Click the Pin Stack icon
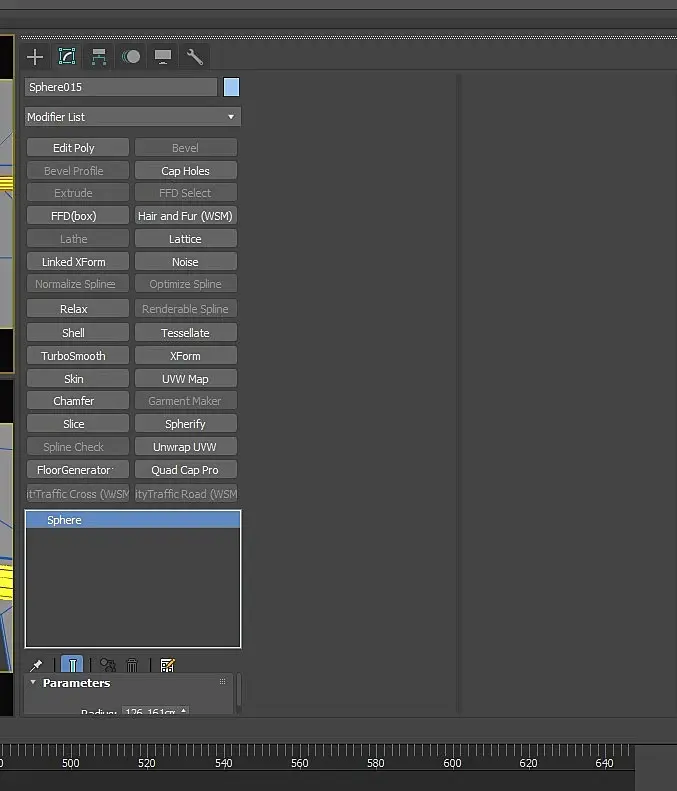The image size is (677, 791). click(x=36, y=665)
